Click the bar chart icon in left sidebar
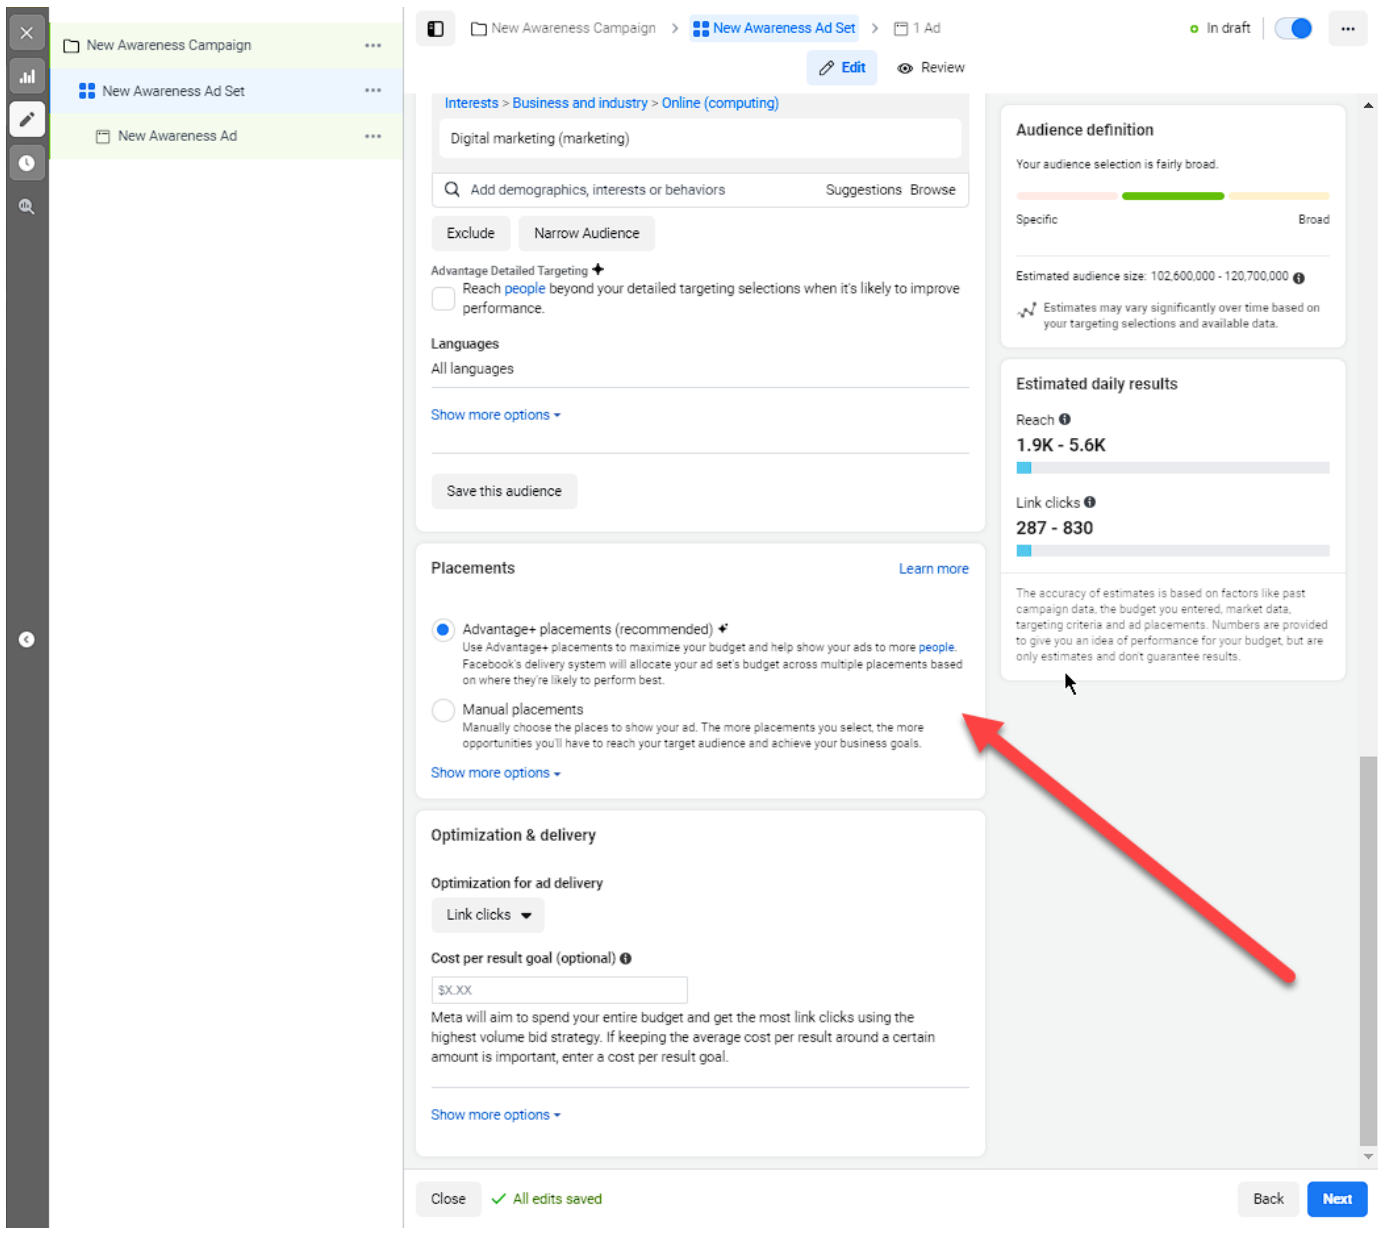1390x1240 pixels. point(27,76)
